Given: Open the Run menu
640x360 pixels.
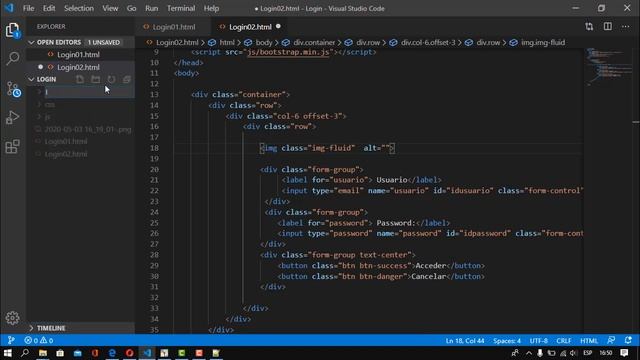Looking at the screenshot, I should (x=151, y=8).
